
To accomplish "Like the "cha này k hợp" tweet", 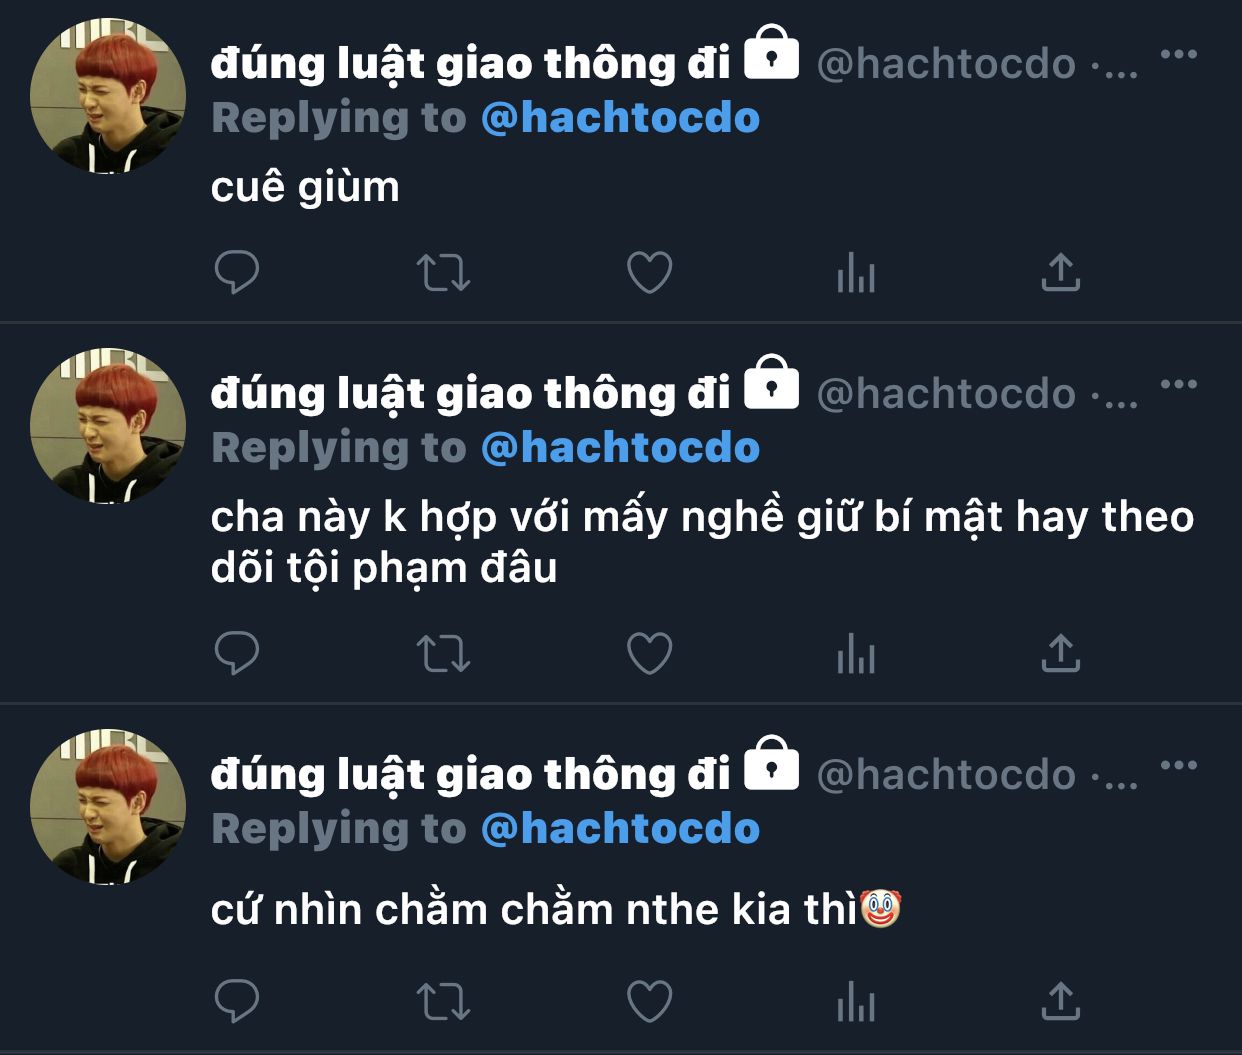I will click(x=649, y=655).
